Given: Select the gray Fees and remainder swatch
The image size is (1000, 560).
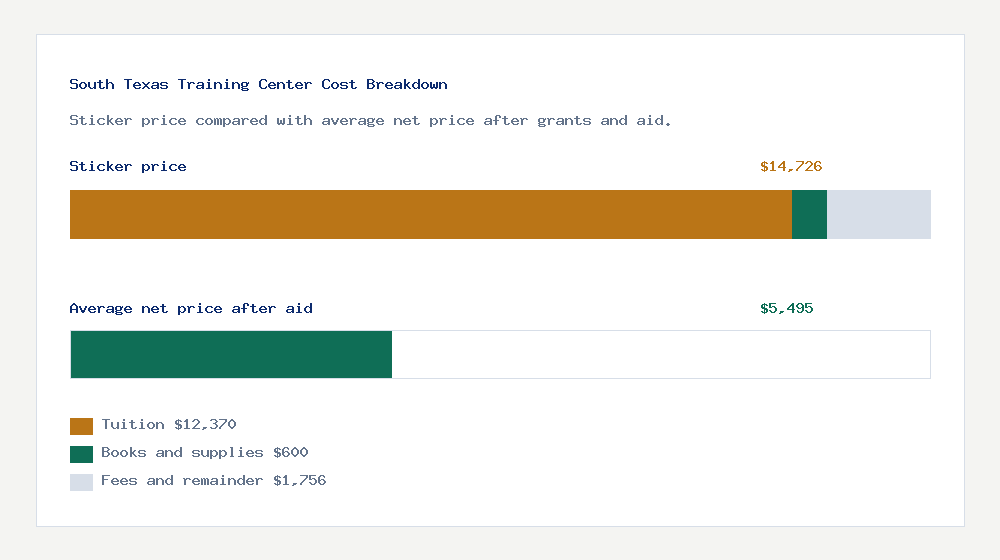Looking at the screenshot, I should (81, 482).
